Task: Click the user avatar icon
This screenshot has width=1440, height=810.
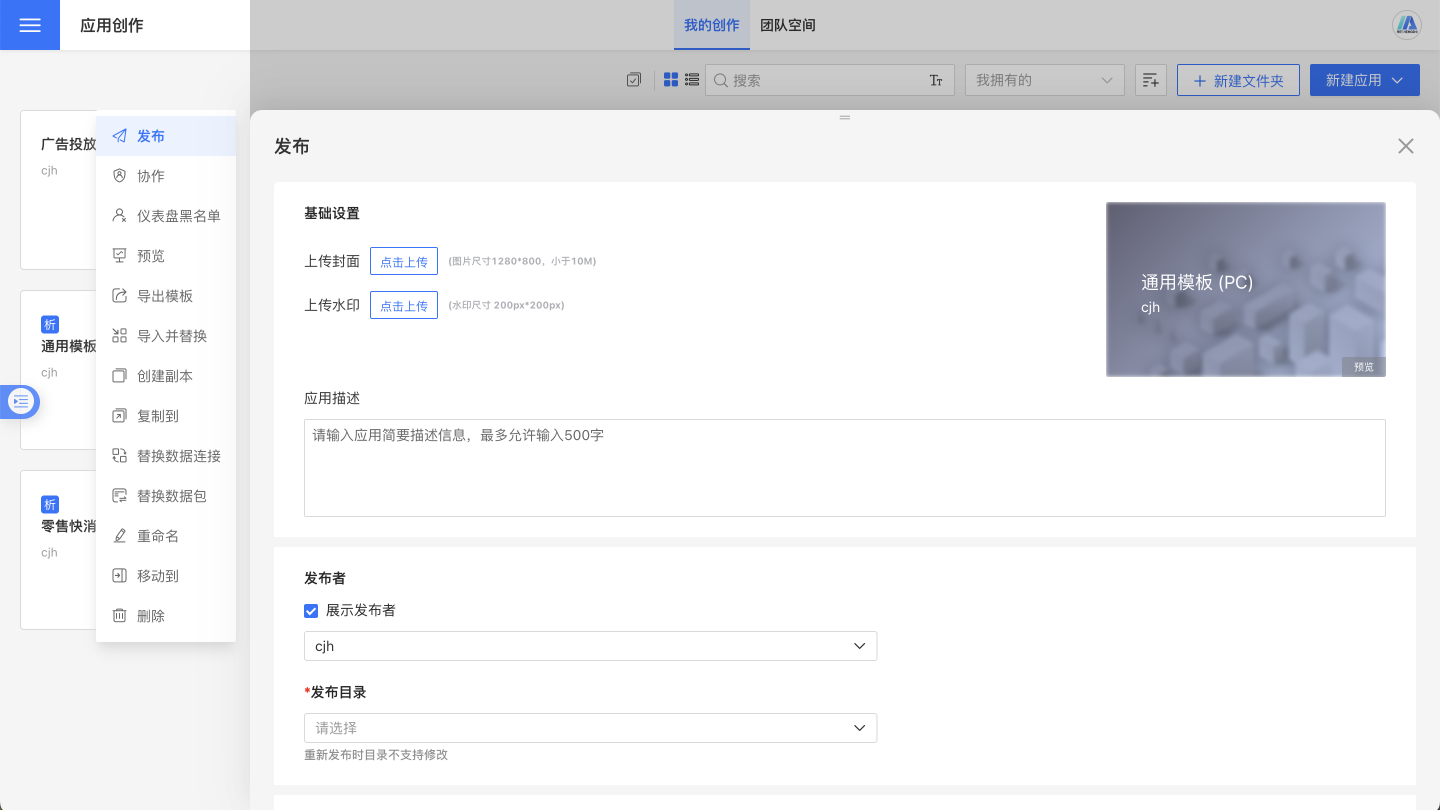Action: (x=1407, y=25)
